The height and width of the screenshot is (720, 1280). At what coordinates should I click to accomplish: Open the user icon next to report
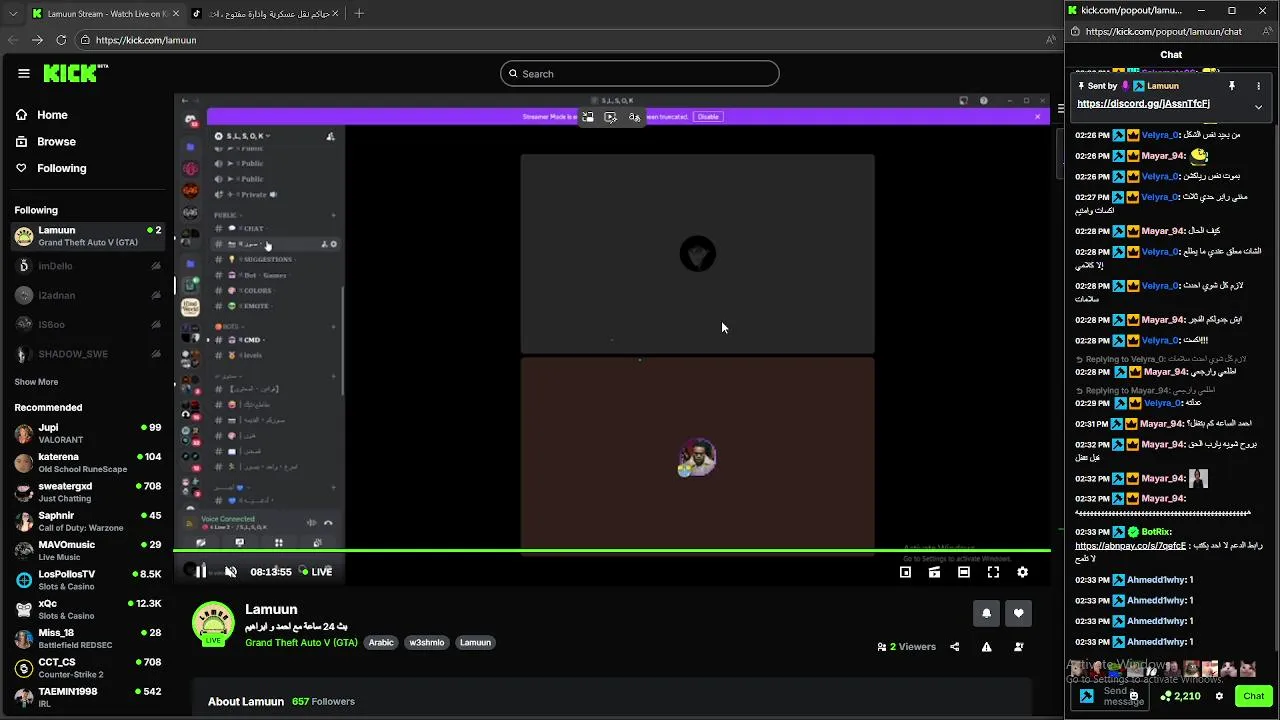pos(1018,647)
